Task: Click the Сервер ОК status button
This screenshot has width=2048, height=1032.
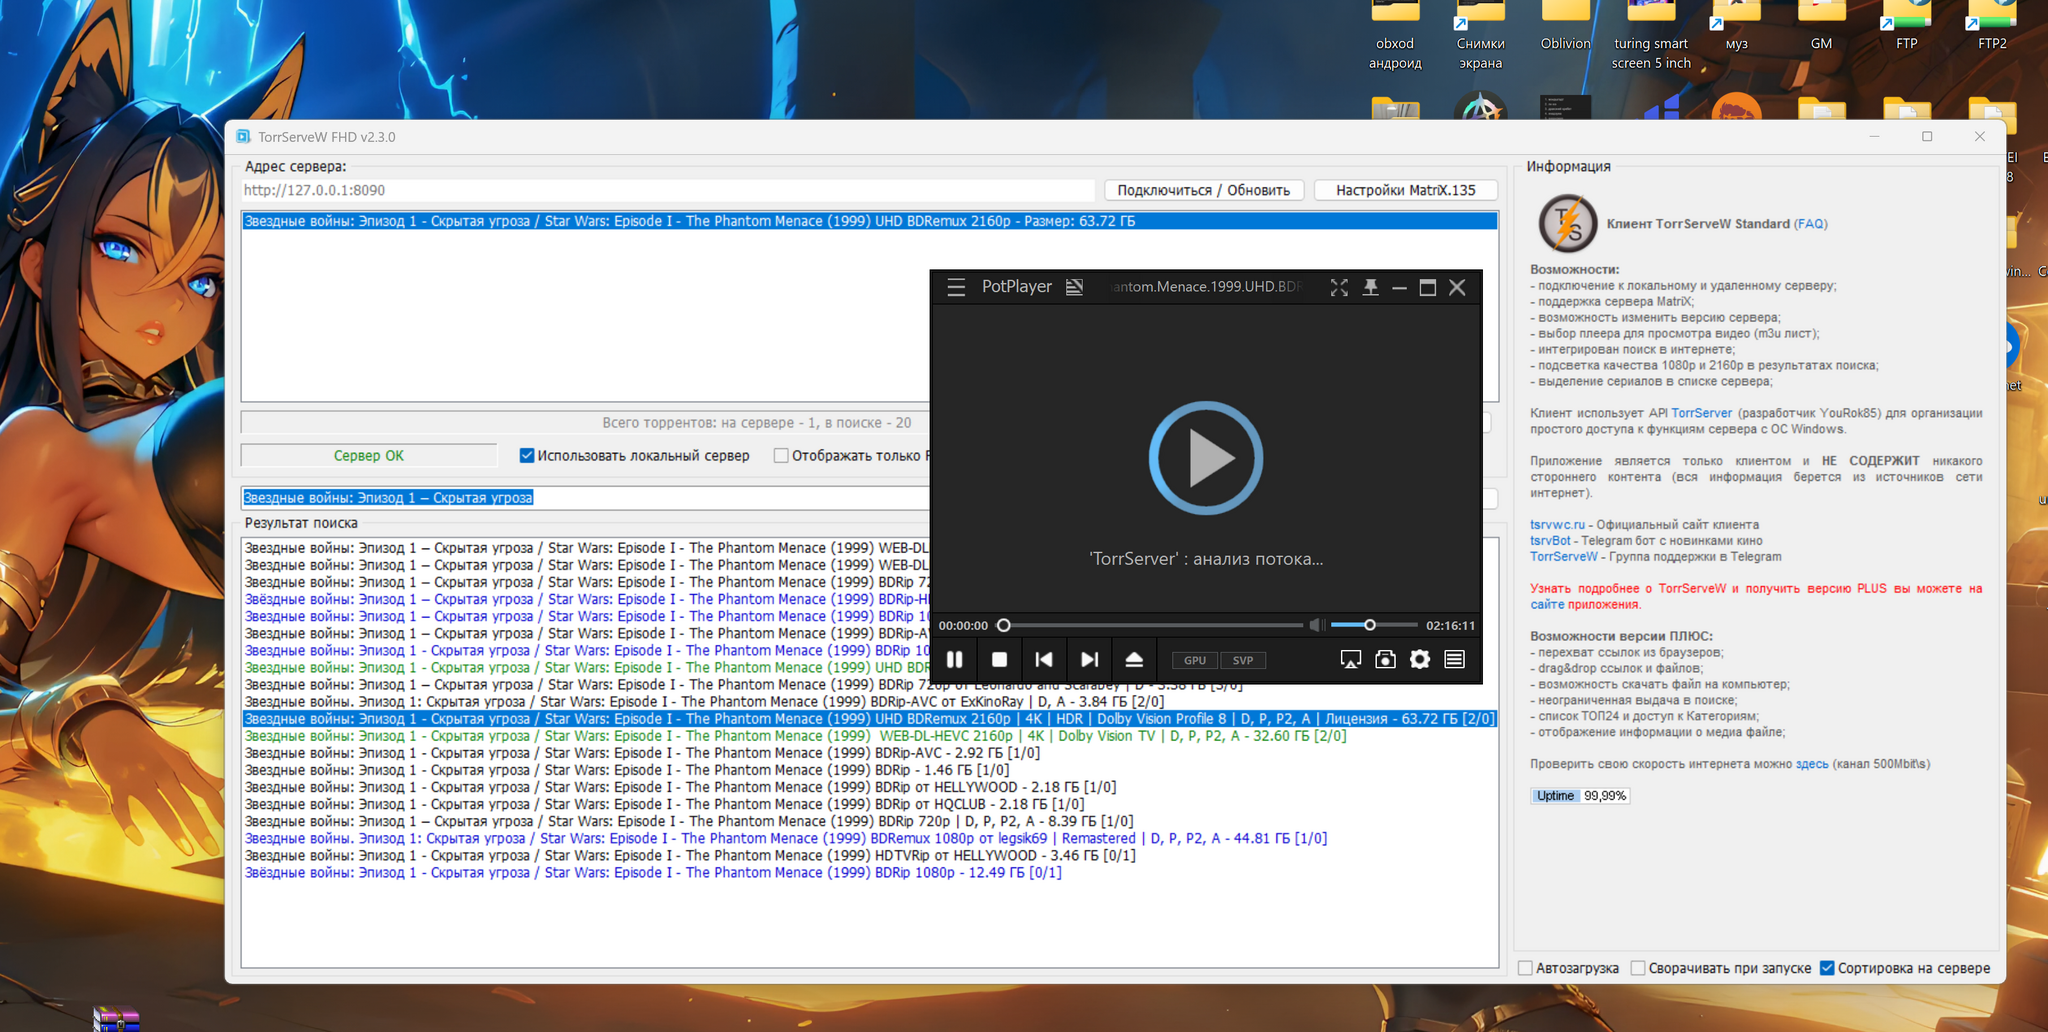Action: pyautogui.click(x=369, y=455)
